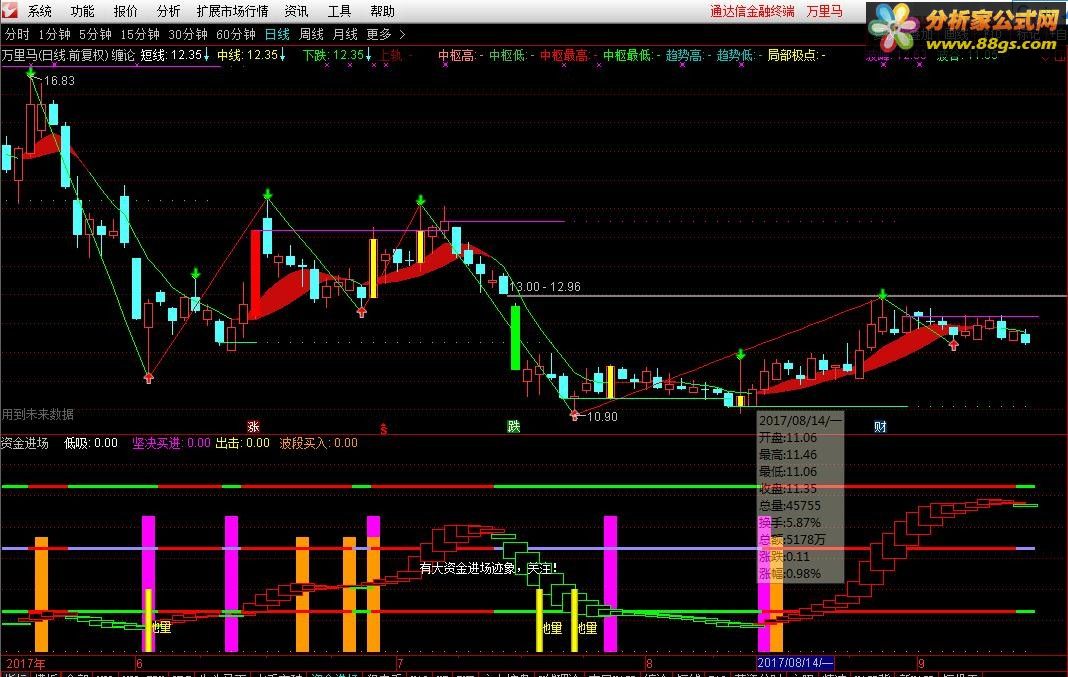Open the 扩展市场行情 menu
The height and width of the screenshot is (677, 1068).
click(232, 11)
